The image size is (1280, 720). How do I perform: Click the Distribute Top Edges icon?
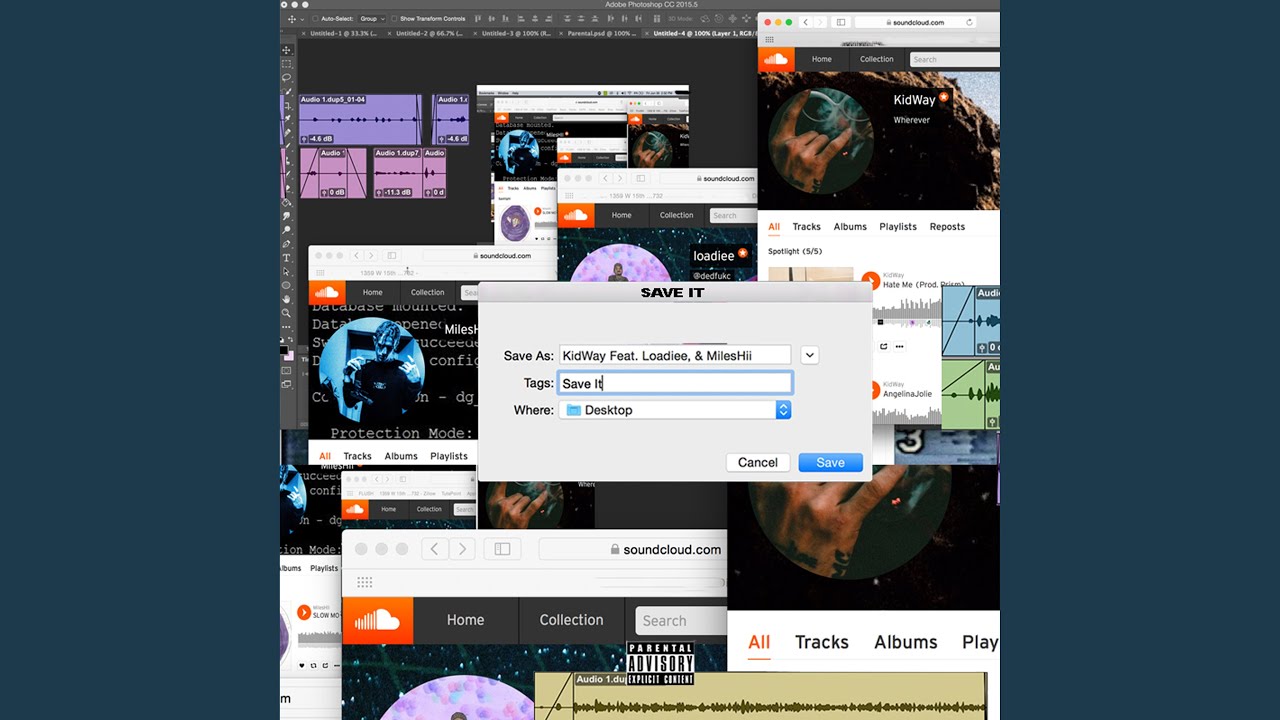coord(567,19)
